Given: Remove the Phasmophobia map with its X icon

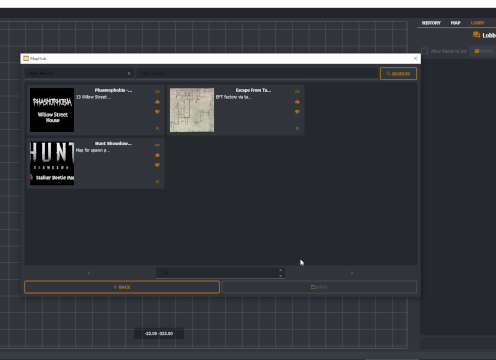Looking at the screenshot, I should click(x=157, y=128).
